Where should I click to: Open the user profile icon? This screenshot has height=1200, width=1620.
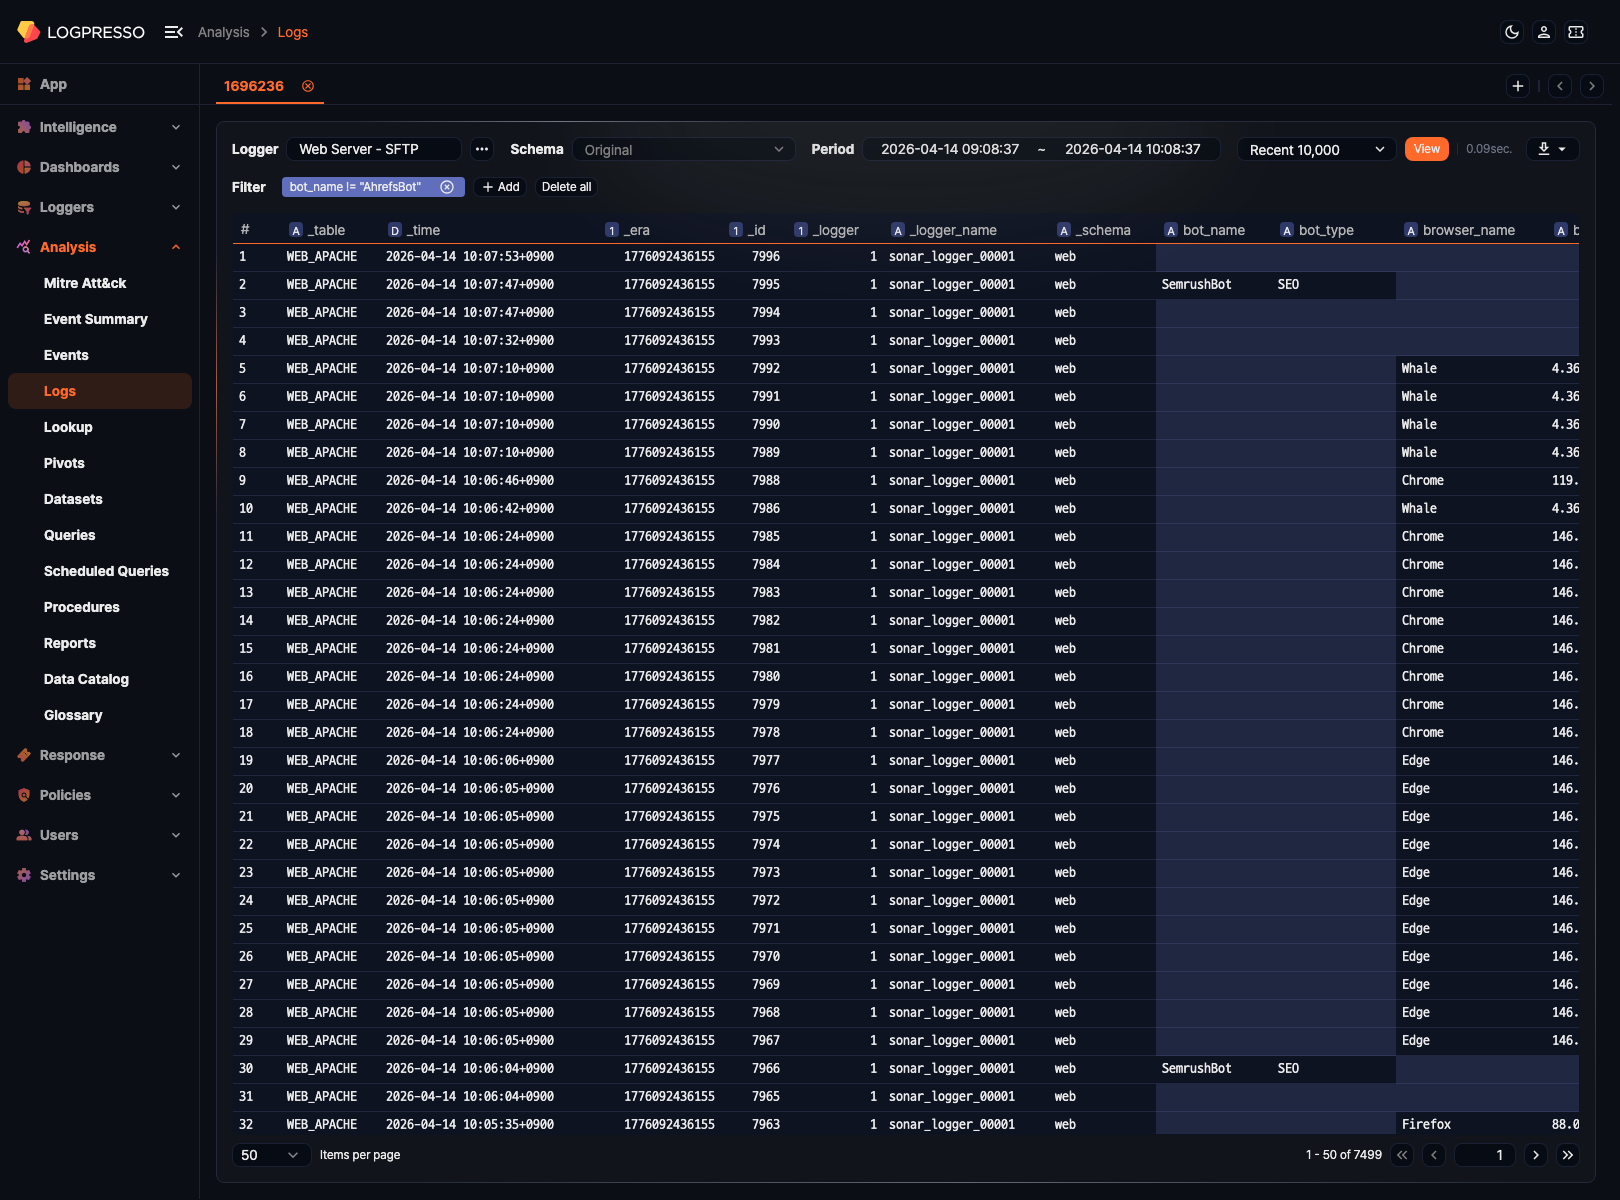pos(1544,32)
